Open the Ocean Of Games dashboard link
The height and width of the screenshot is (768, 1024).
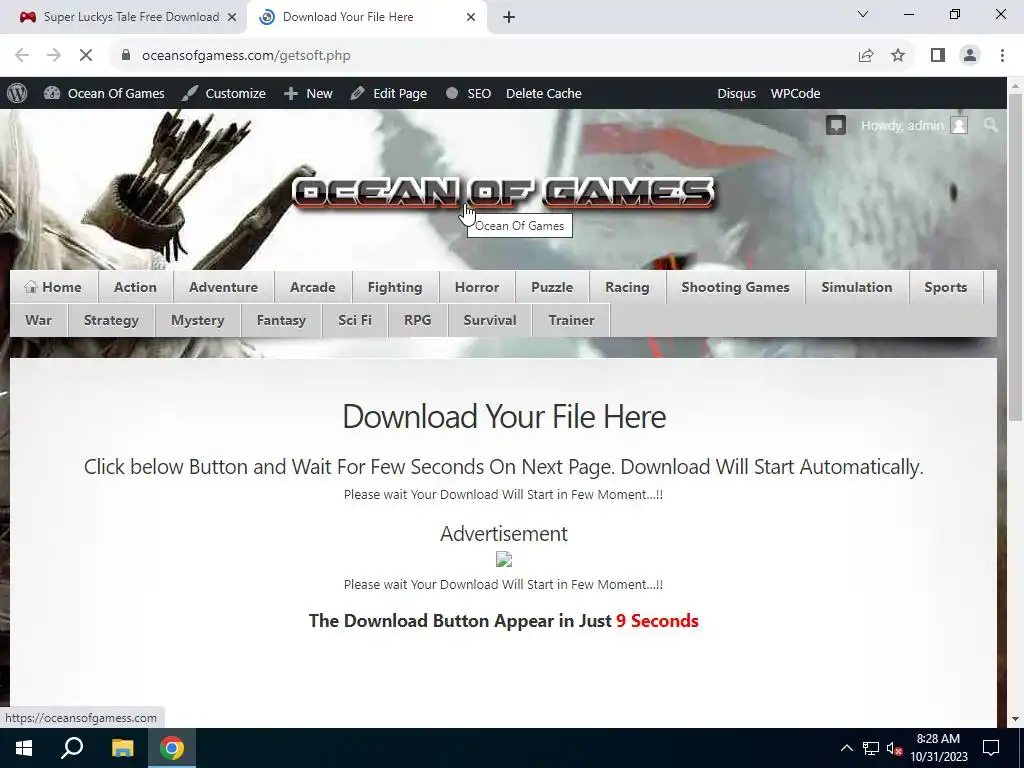104,93
